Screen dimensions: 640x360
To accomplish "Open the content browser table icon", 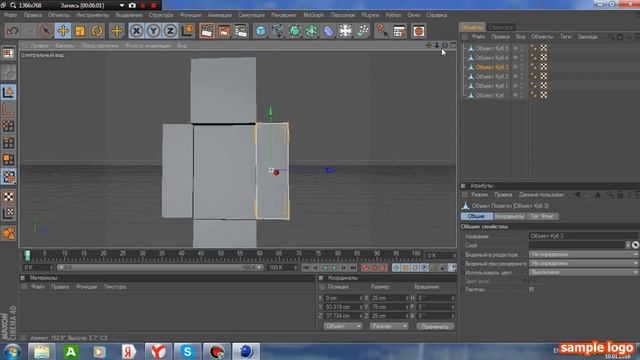I will [399, 31].
